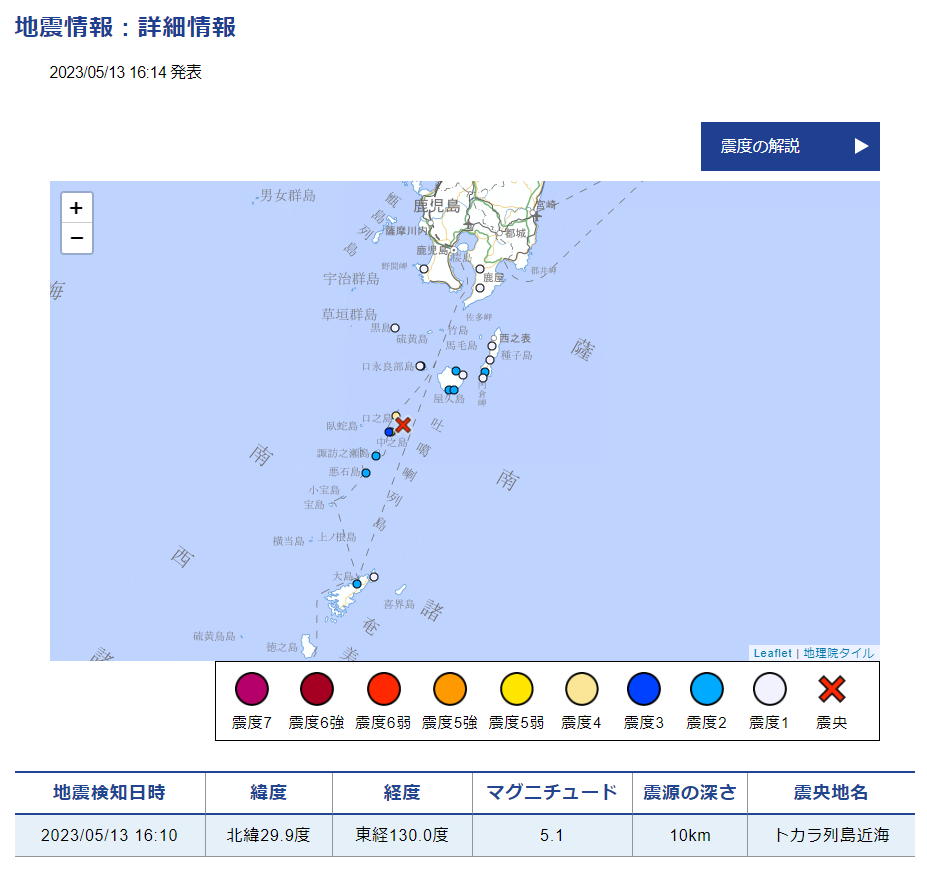
Task: Open the Leaflet attribution link
Action: point(772,653)
